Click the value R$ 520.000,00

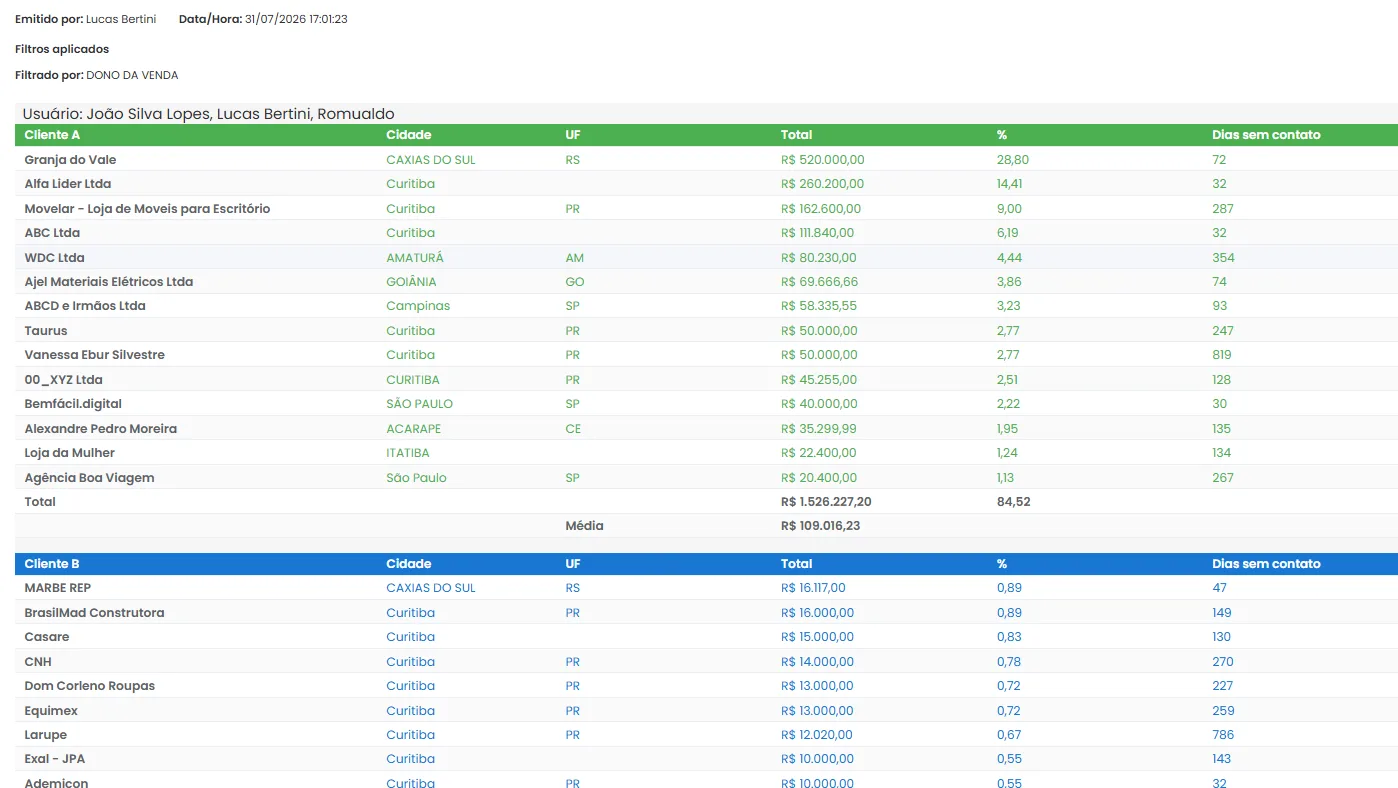(823, 160)
